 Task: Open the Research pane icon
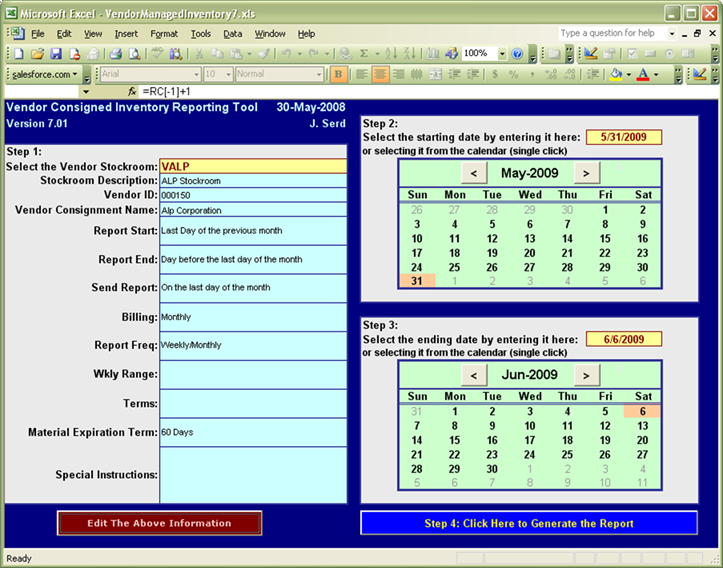point(176,54)
